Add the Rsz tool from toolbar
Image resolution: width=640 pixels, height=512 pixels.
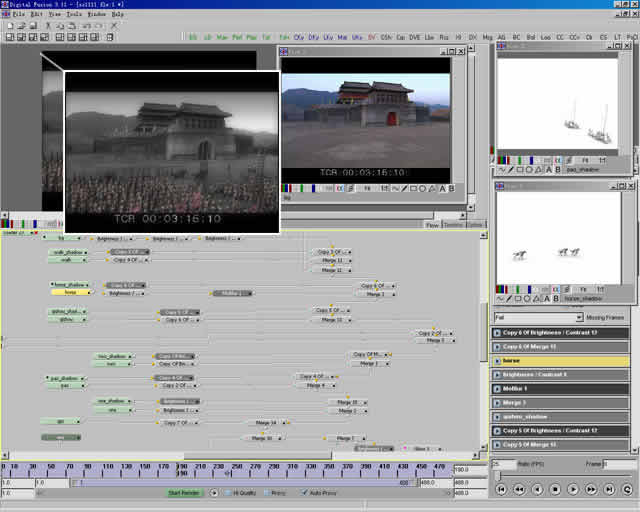(444, 37)
